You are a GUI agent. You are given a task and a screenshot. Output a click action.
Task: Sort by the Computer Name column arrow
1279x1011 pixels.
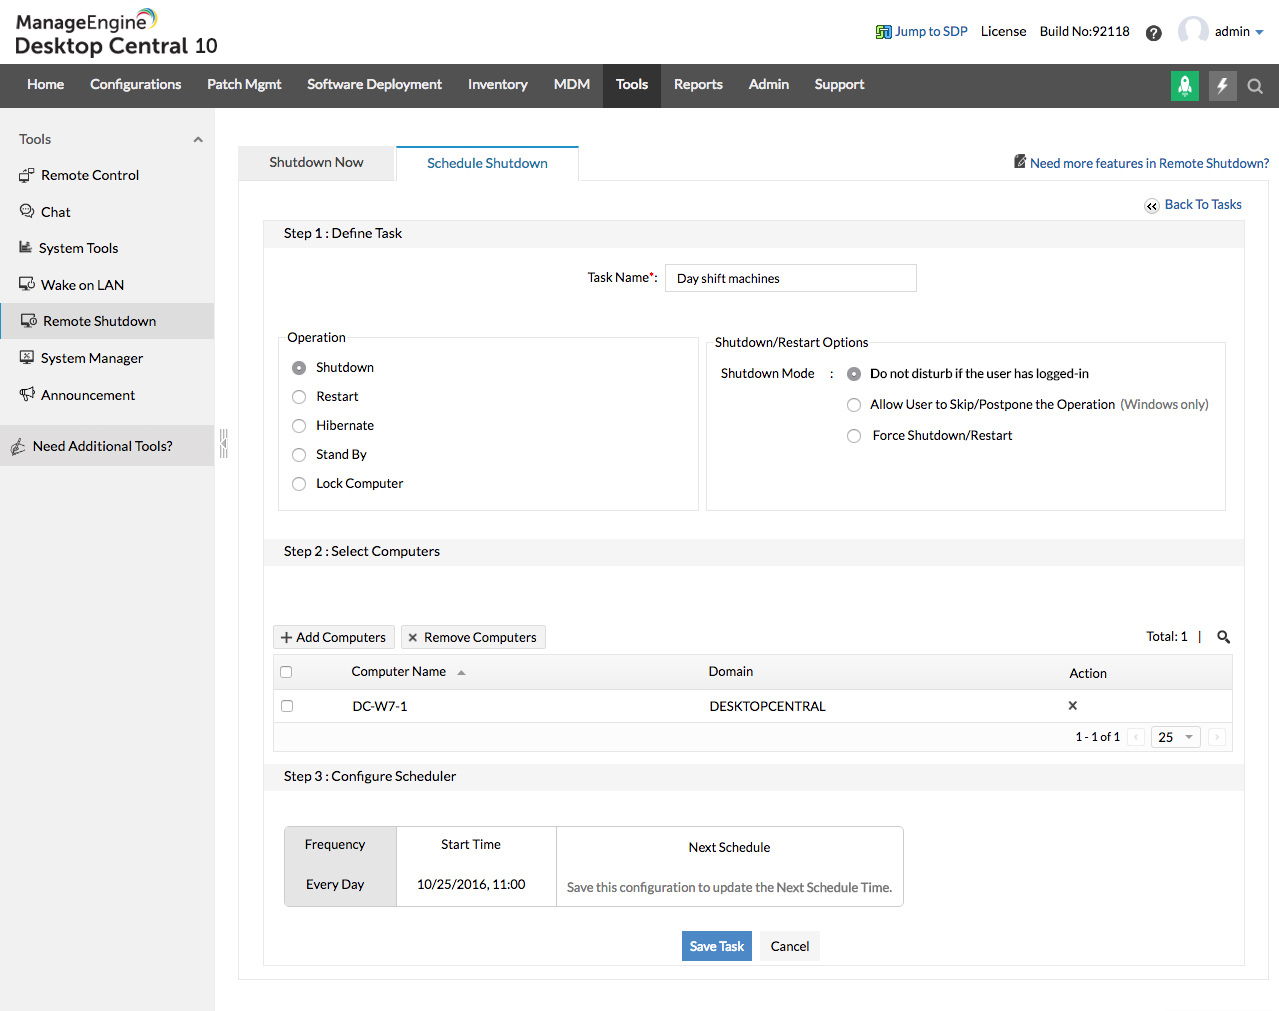pos(460,671)
